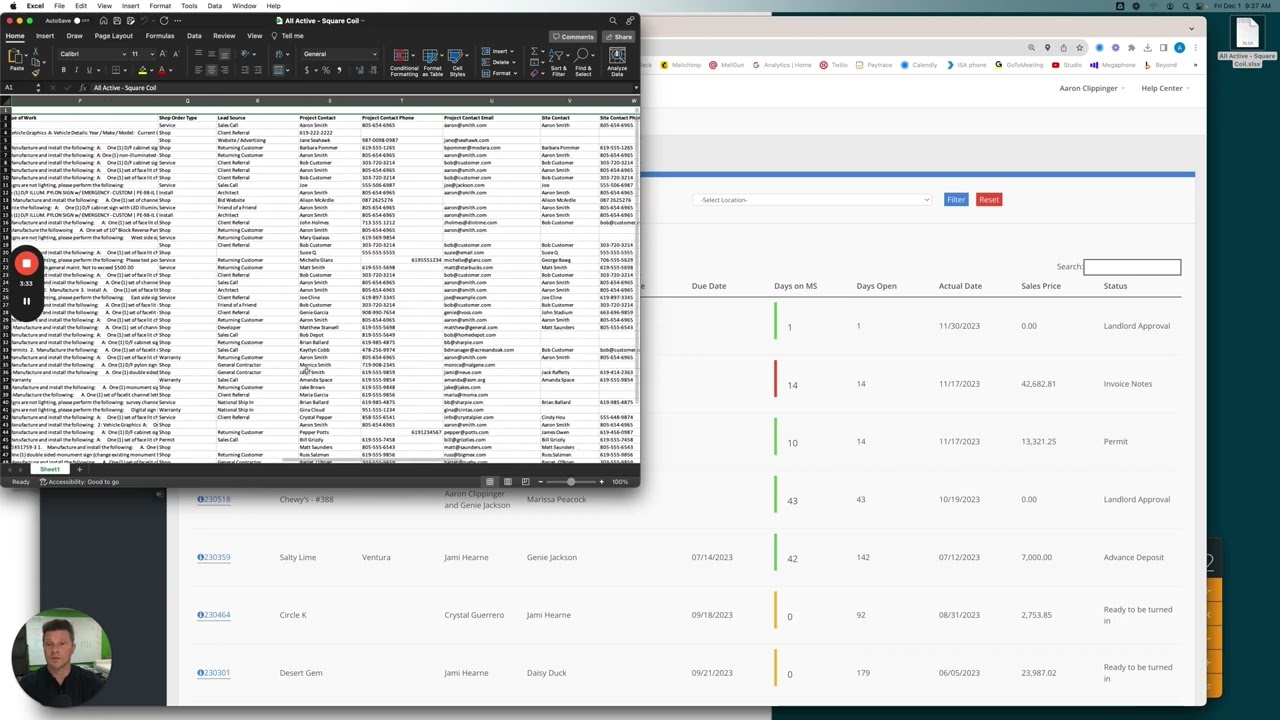Click the Comma Style icon

click(x=339, y=70)
